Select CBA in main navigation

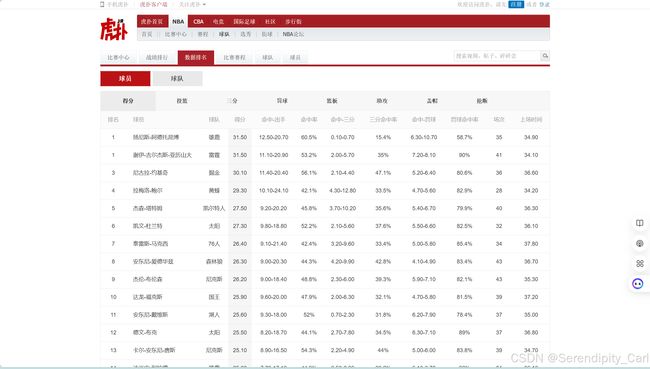pyautogui.click(x=199, y=22)
